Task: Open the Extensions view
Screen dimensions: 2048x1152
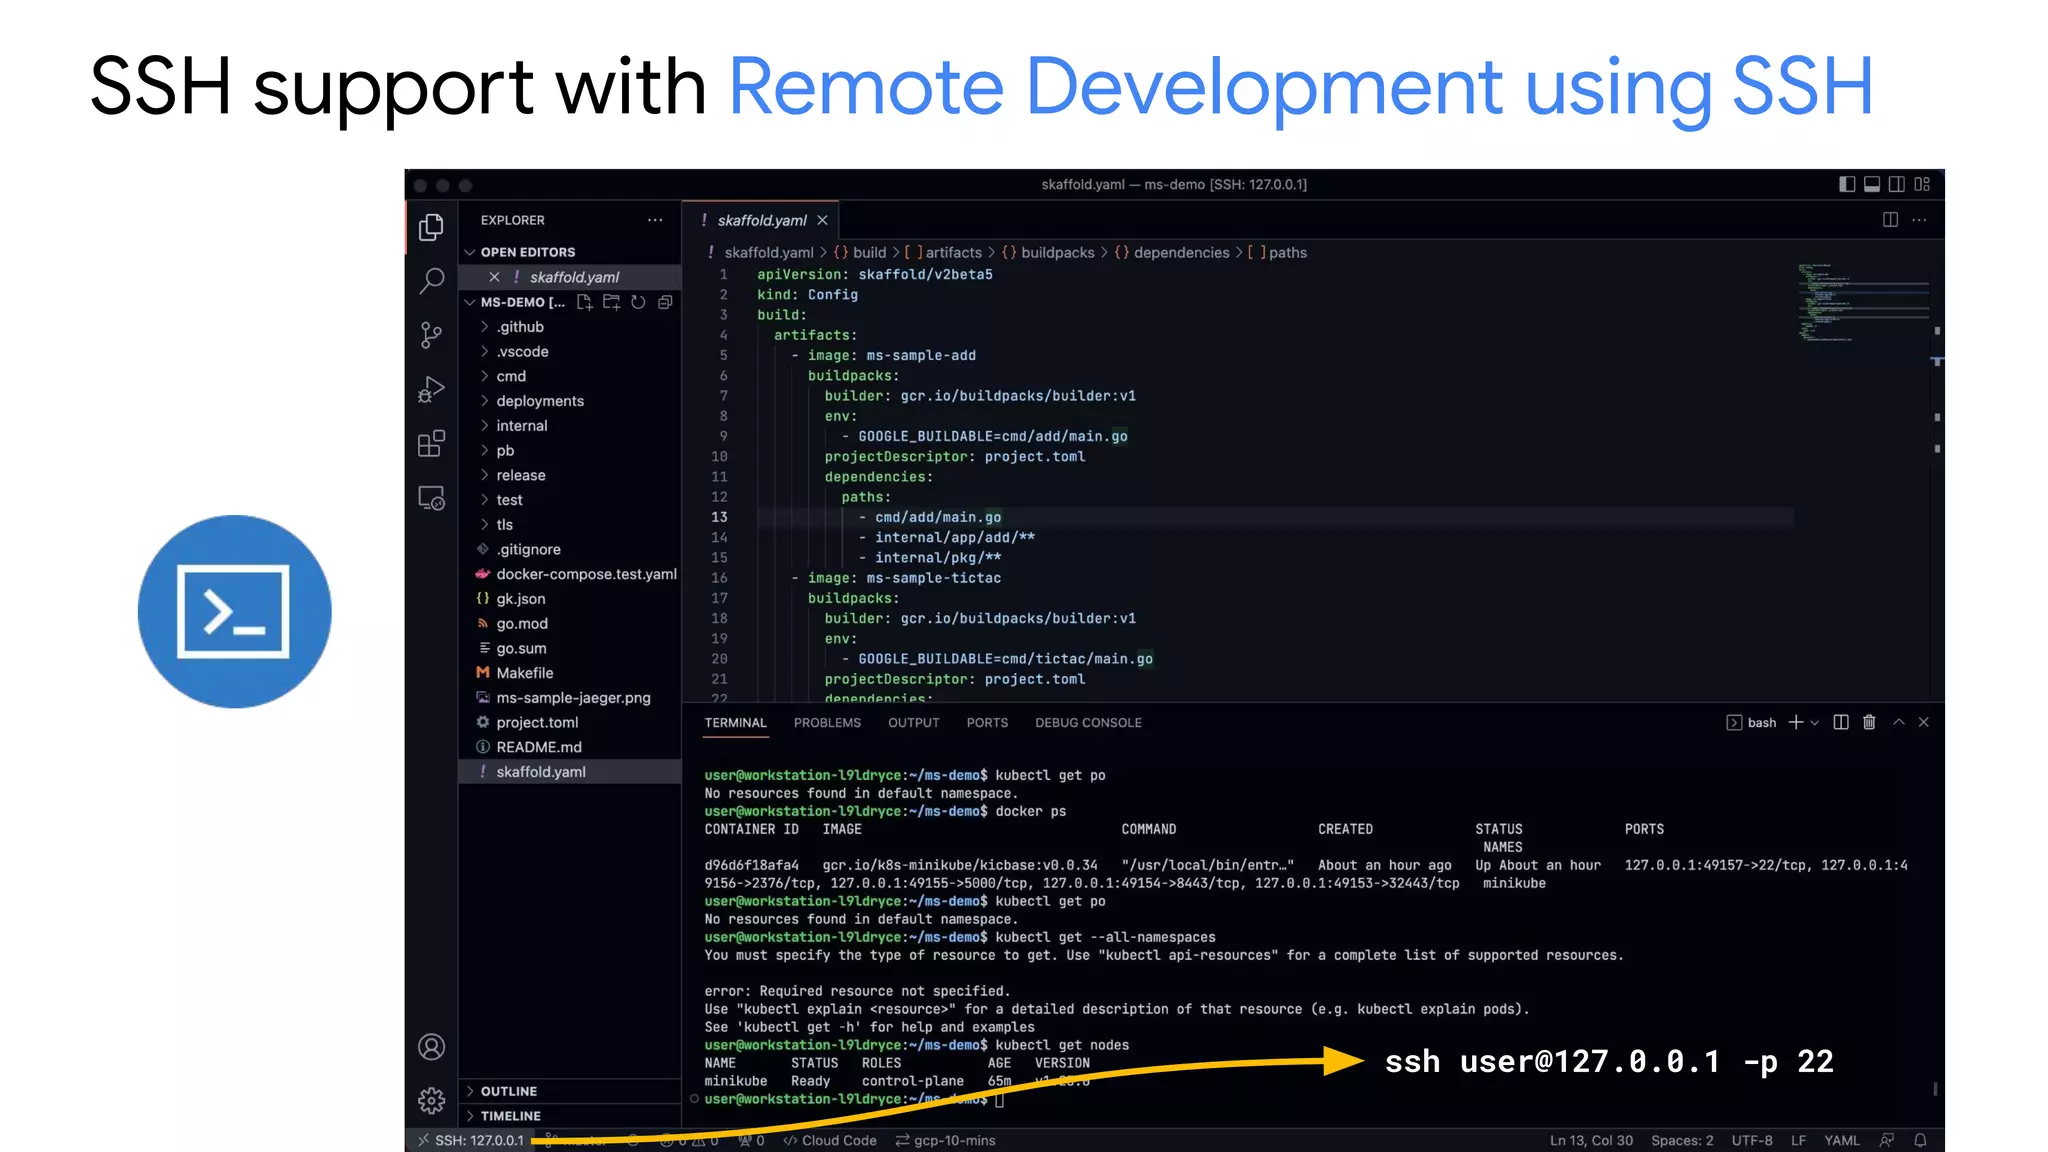Action: click(431, 443)
